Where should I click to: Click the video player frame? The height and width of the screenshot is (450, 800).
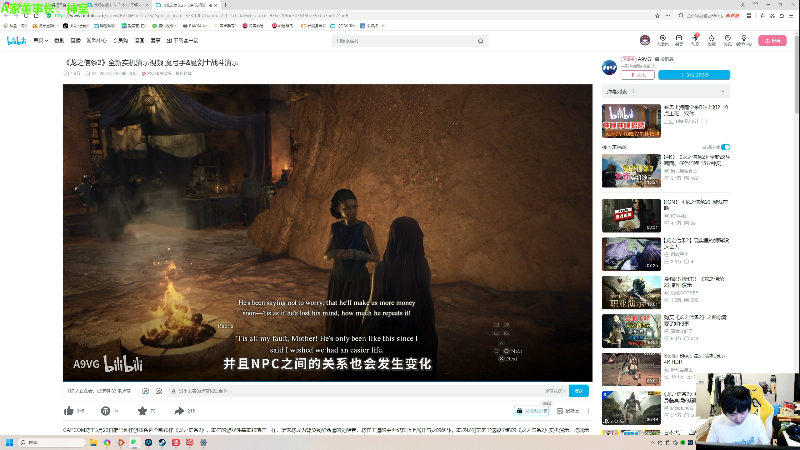[x=328, y=233]
